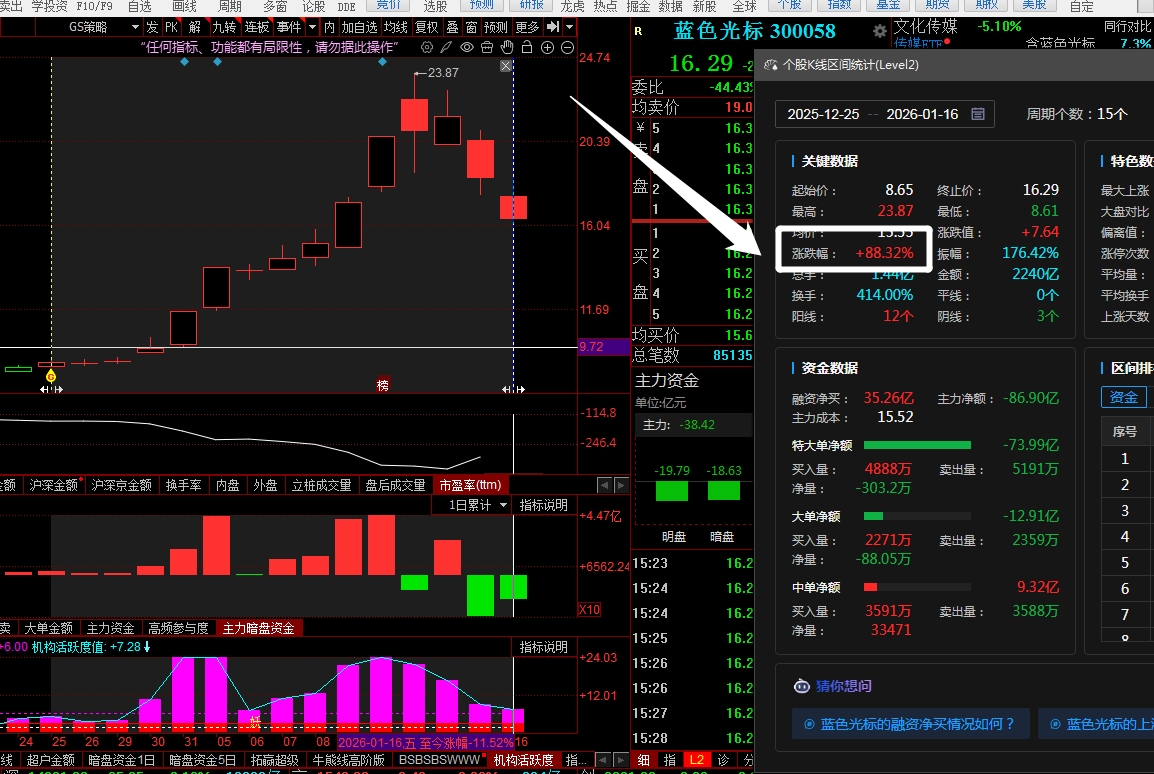Click the 榜 marker on the chart timeline
The image size is (1154, 774).
pos(383,385)
